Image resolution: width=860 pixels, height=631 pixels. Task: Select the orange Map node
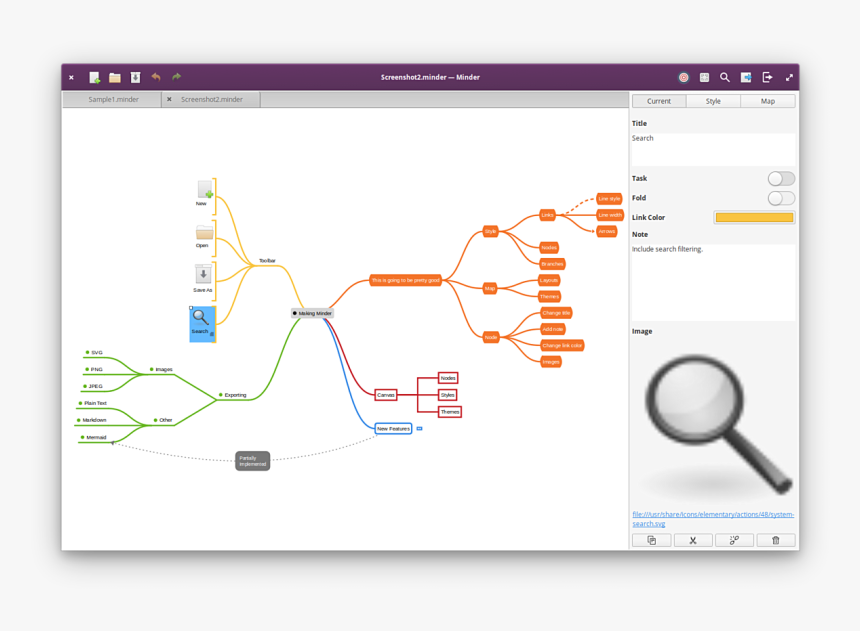490,289
